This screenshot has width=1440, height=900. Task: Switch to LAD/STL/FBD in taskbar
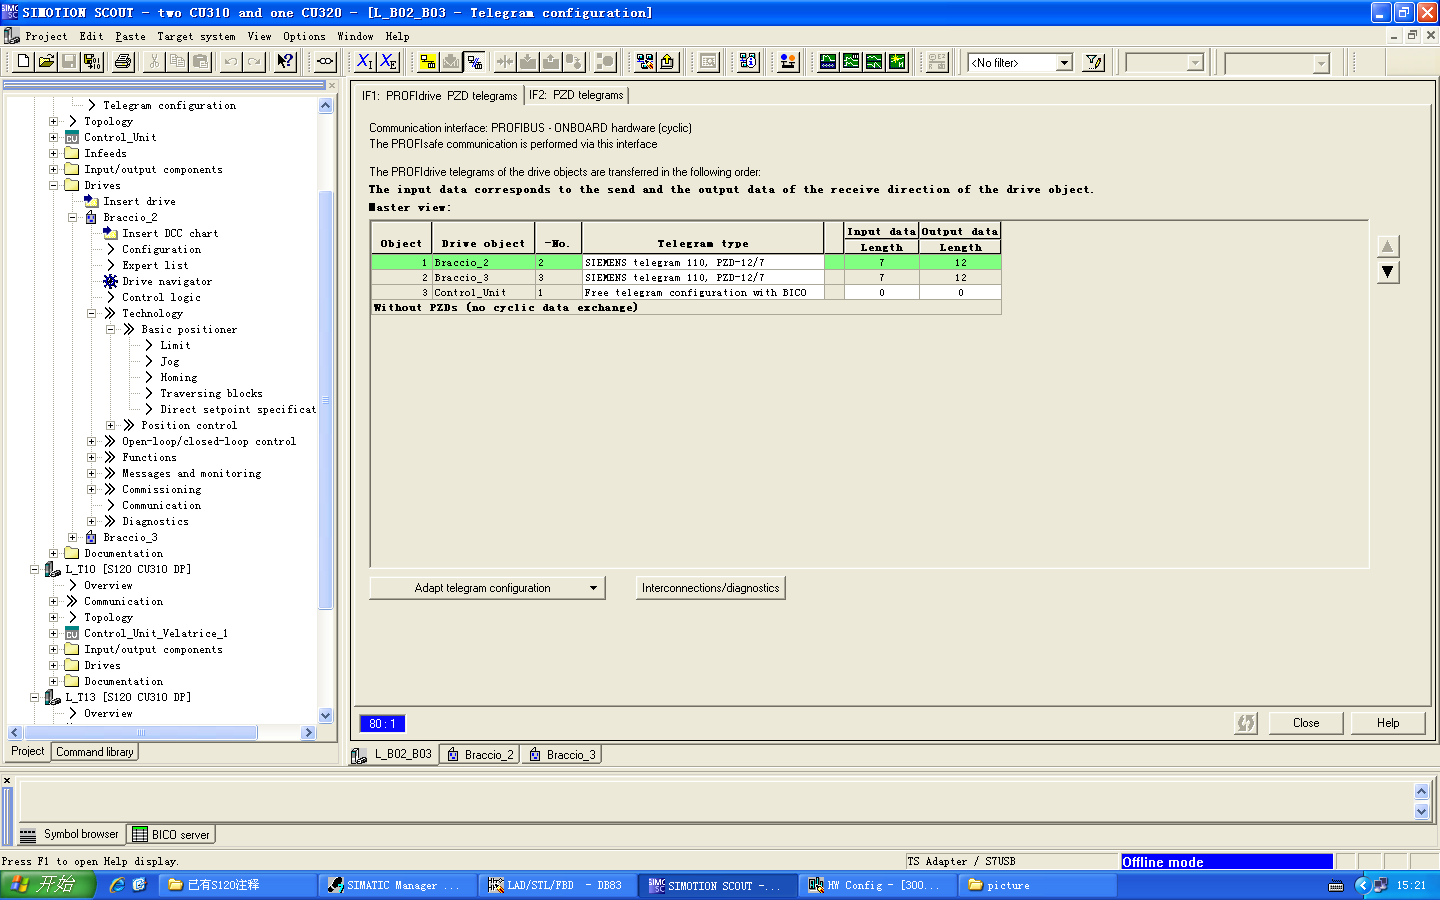tap(556, 885)
